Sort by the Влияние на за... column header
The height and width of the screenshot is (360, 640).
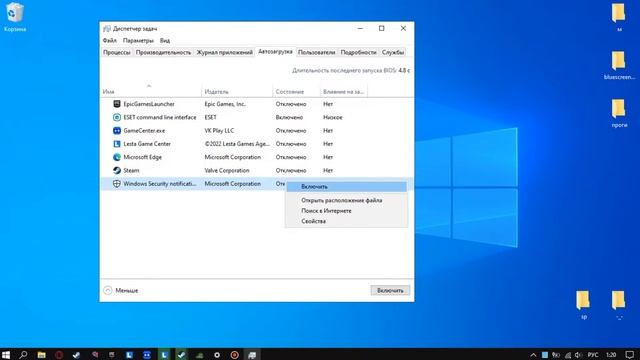(x=344, y=91)
